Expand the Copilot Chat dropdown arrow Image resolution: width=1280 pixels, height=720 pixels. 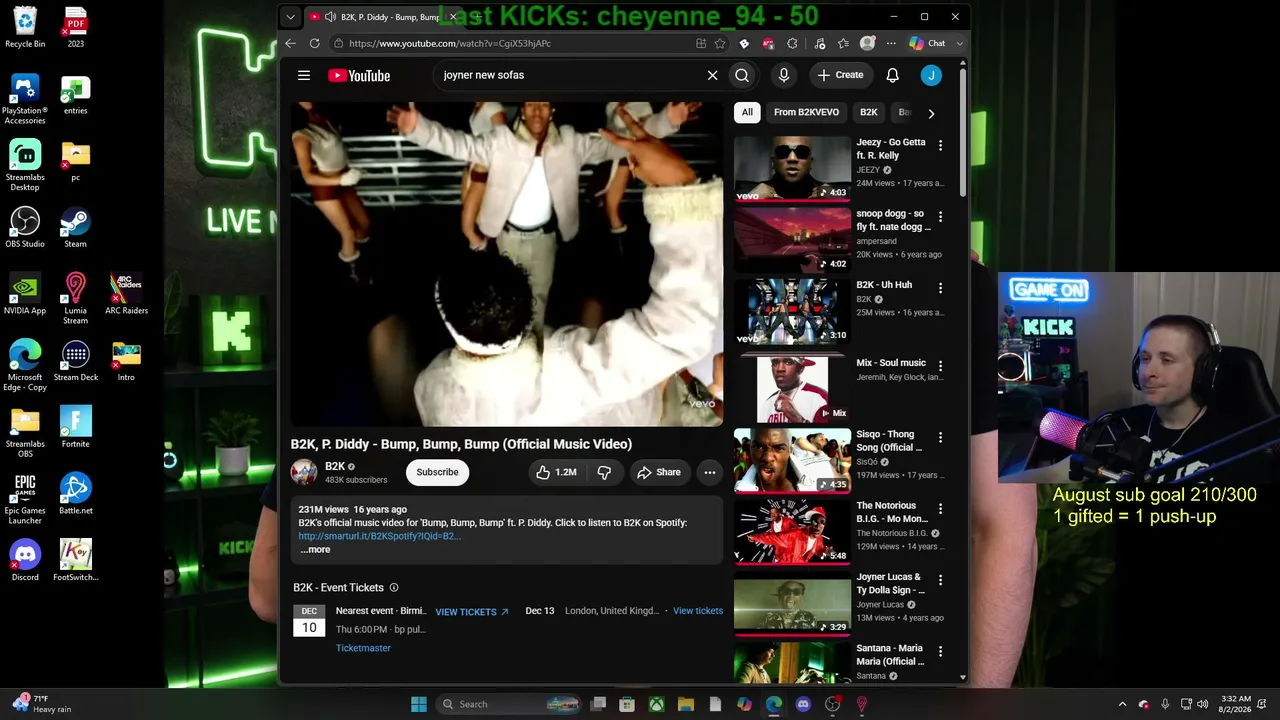pyautogui.click(x=959, y=43)
